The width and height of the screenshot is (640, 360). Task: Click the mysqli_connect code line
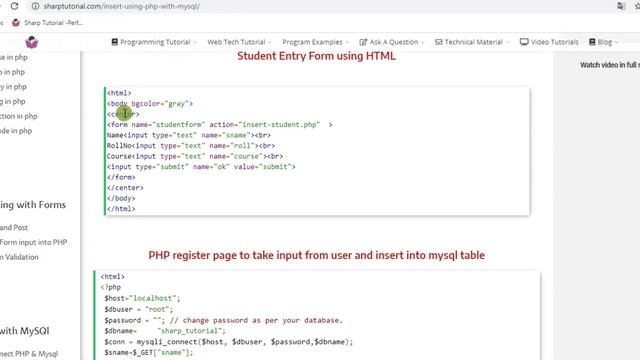click(229, 342)
